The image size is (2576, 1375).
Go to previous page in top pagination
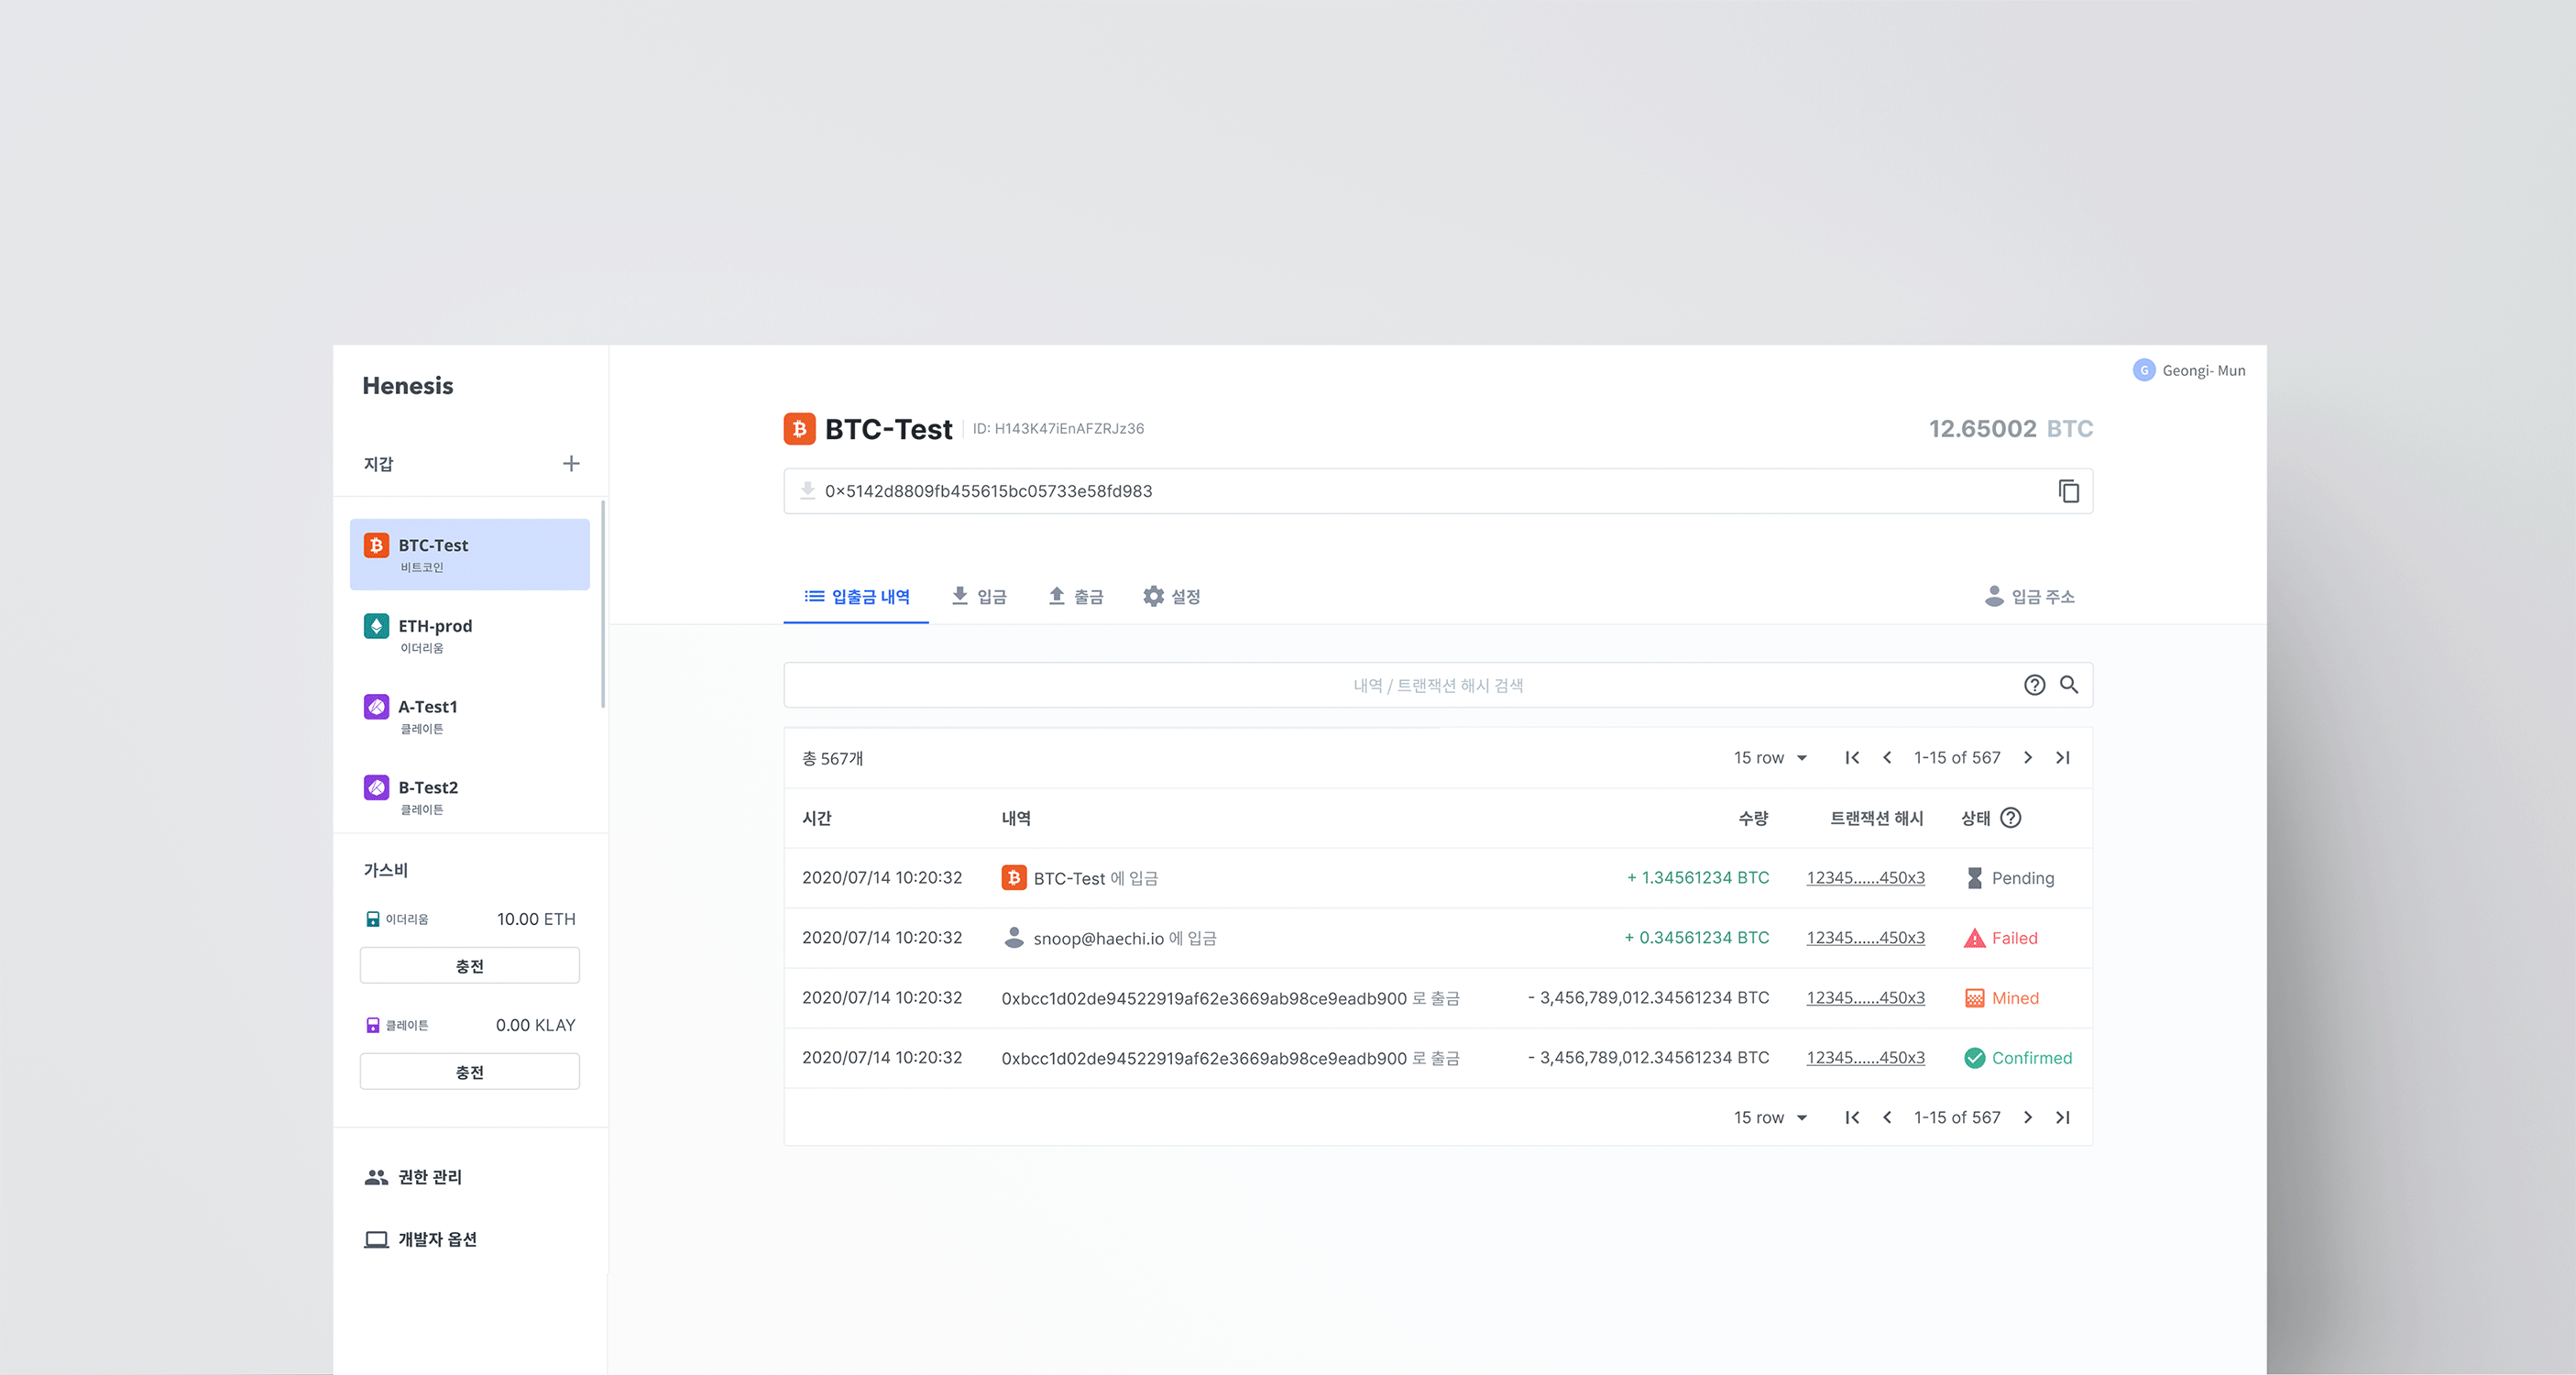pos(1887,758)
